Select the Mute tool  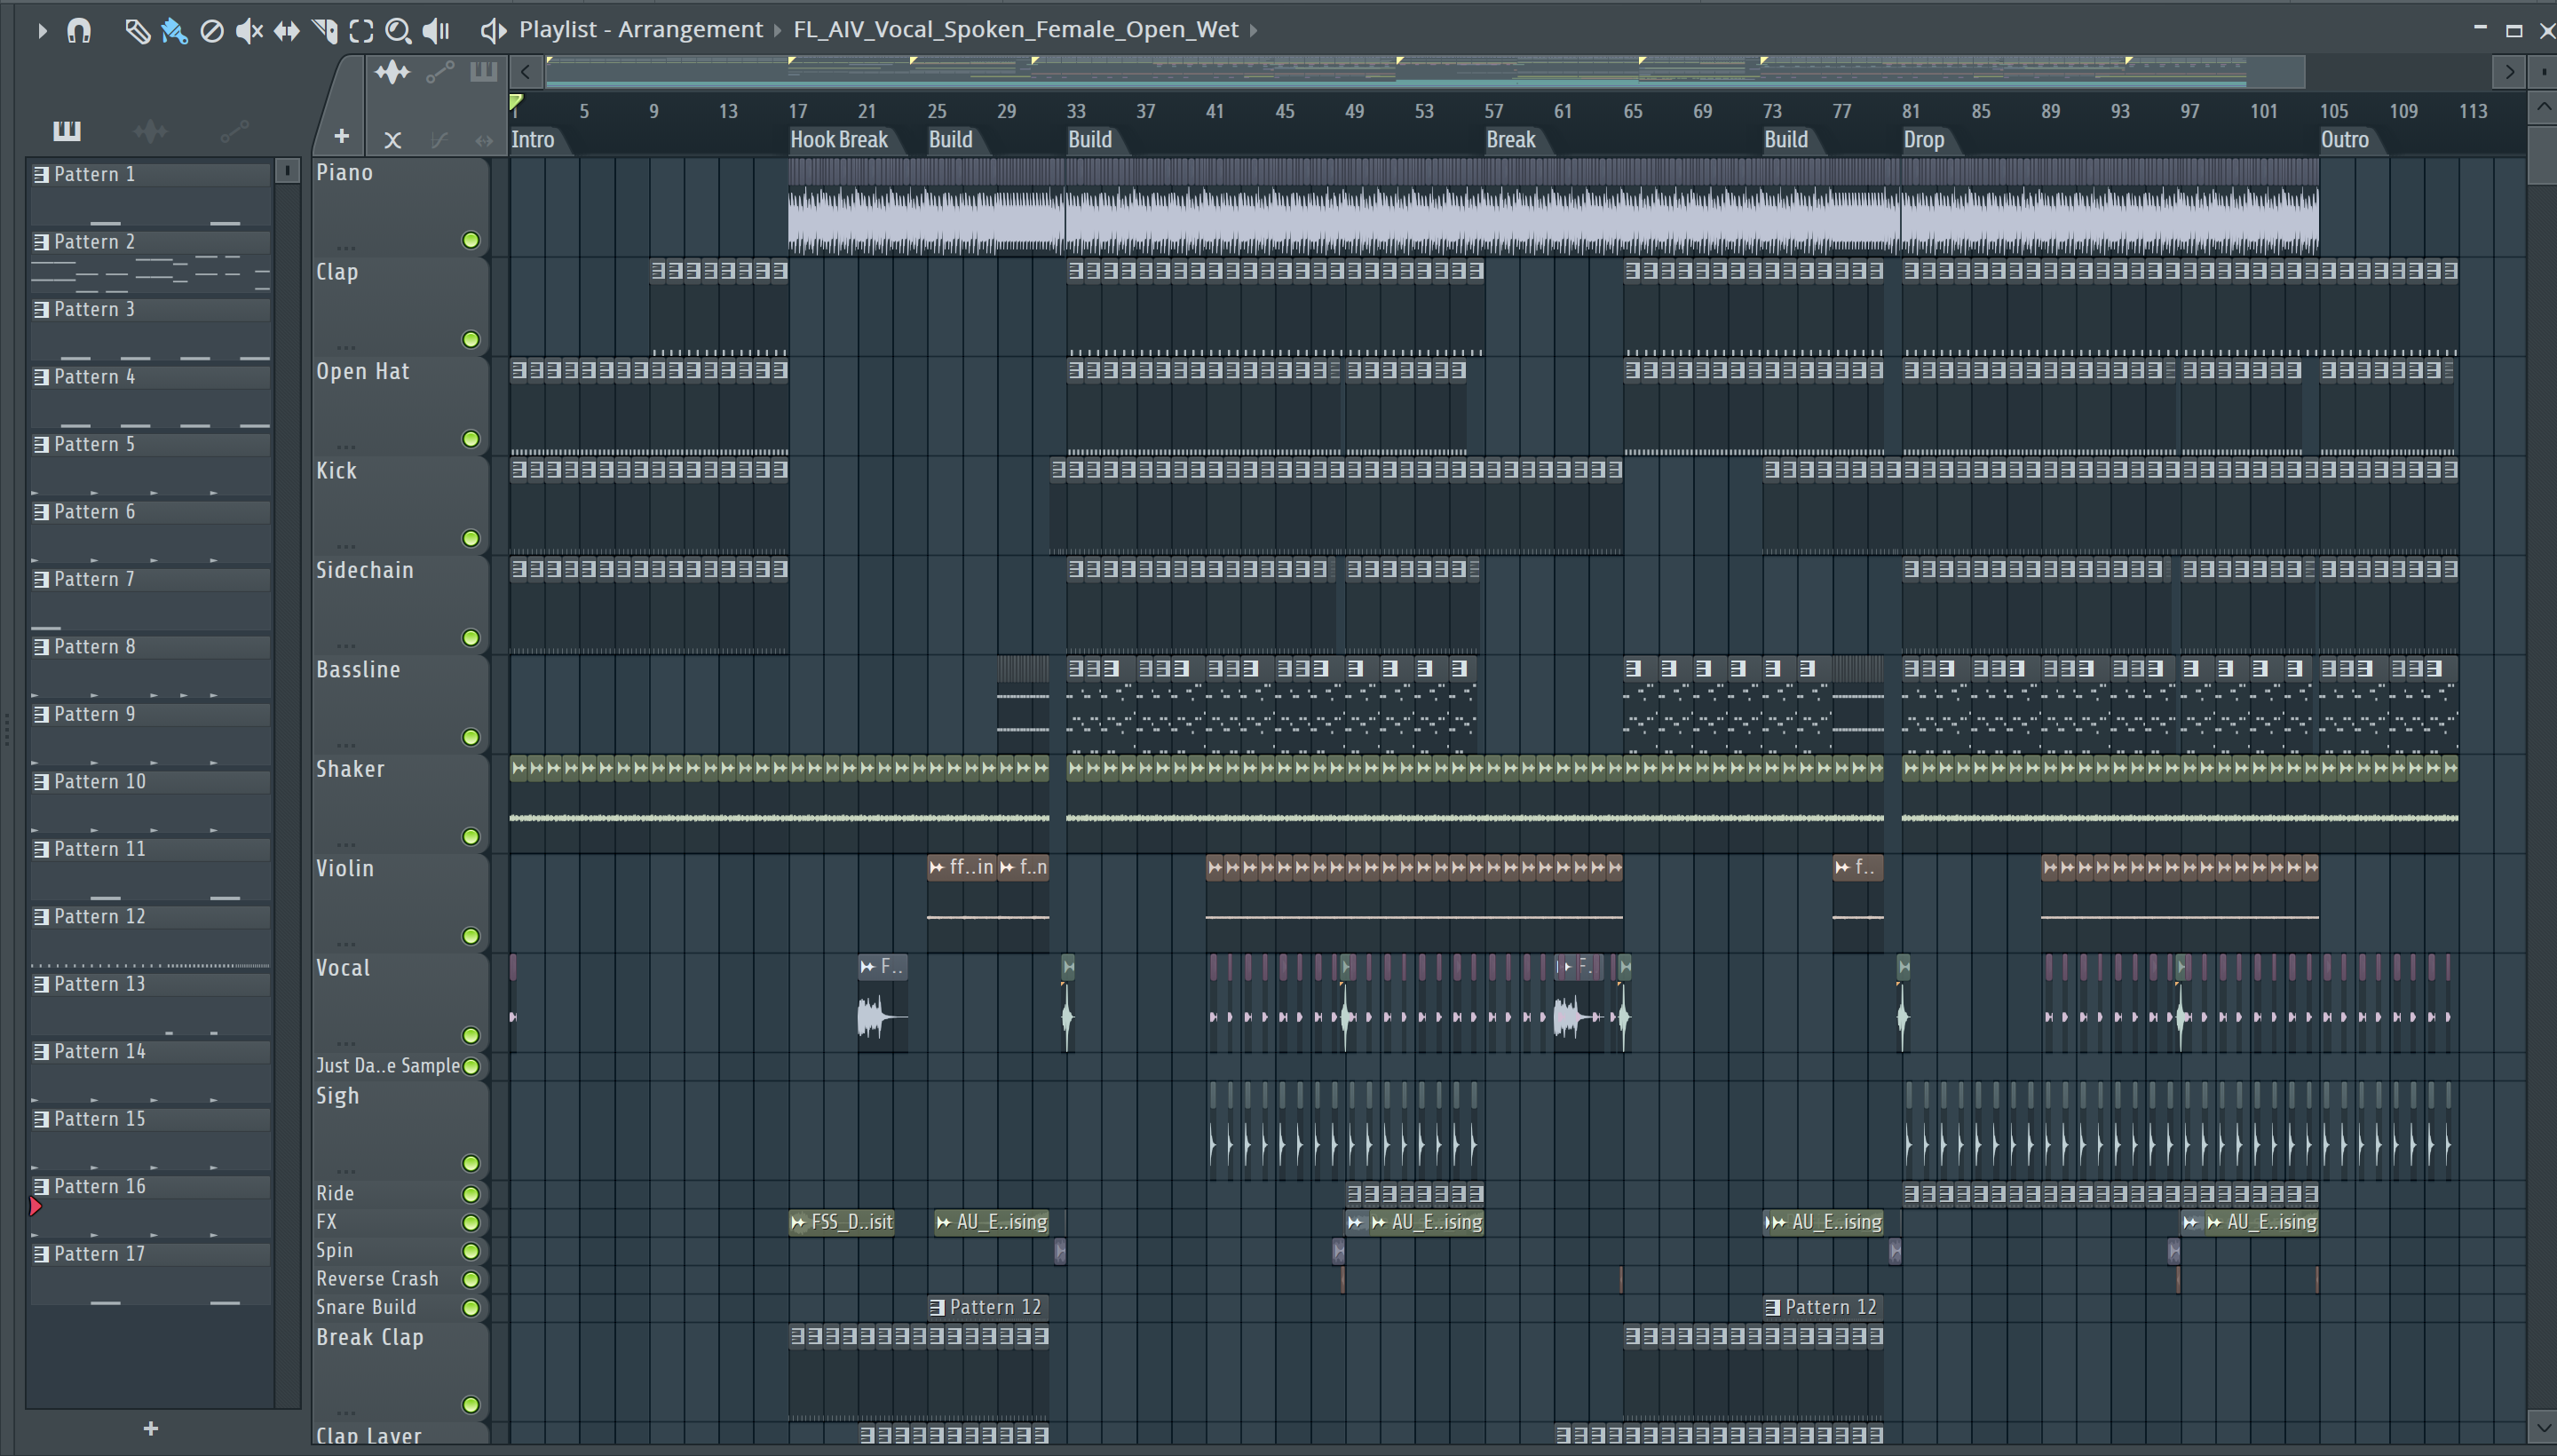pyautogui.click(x=249, y=31)
